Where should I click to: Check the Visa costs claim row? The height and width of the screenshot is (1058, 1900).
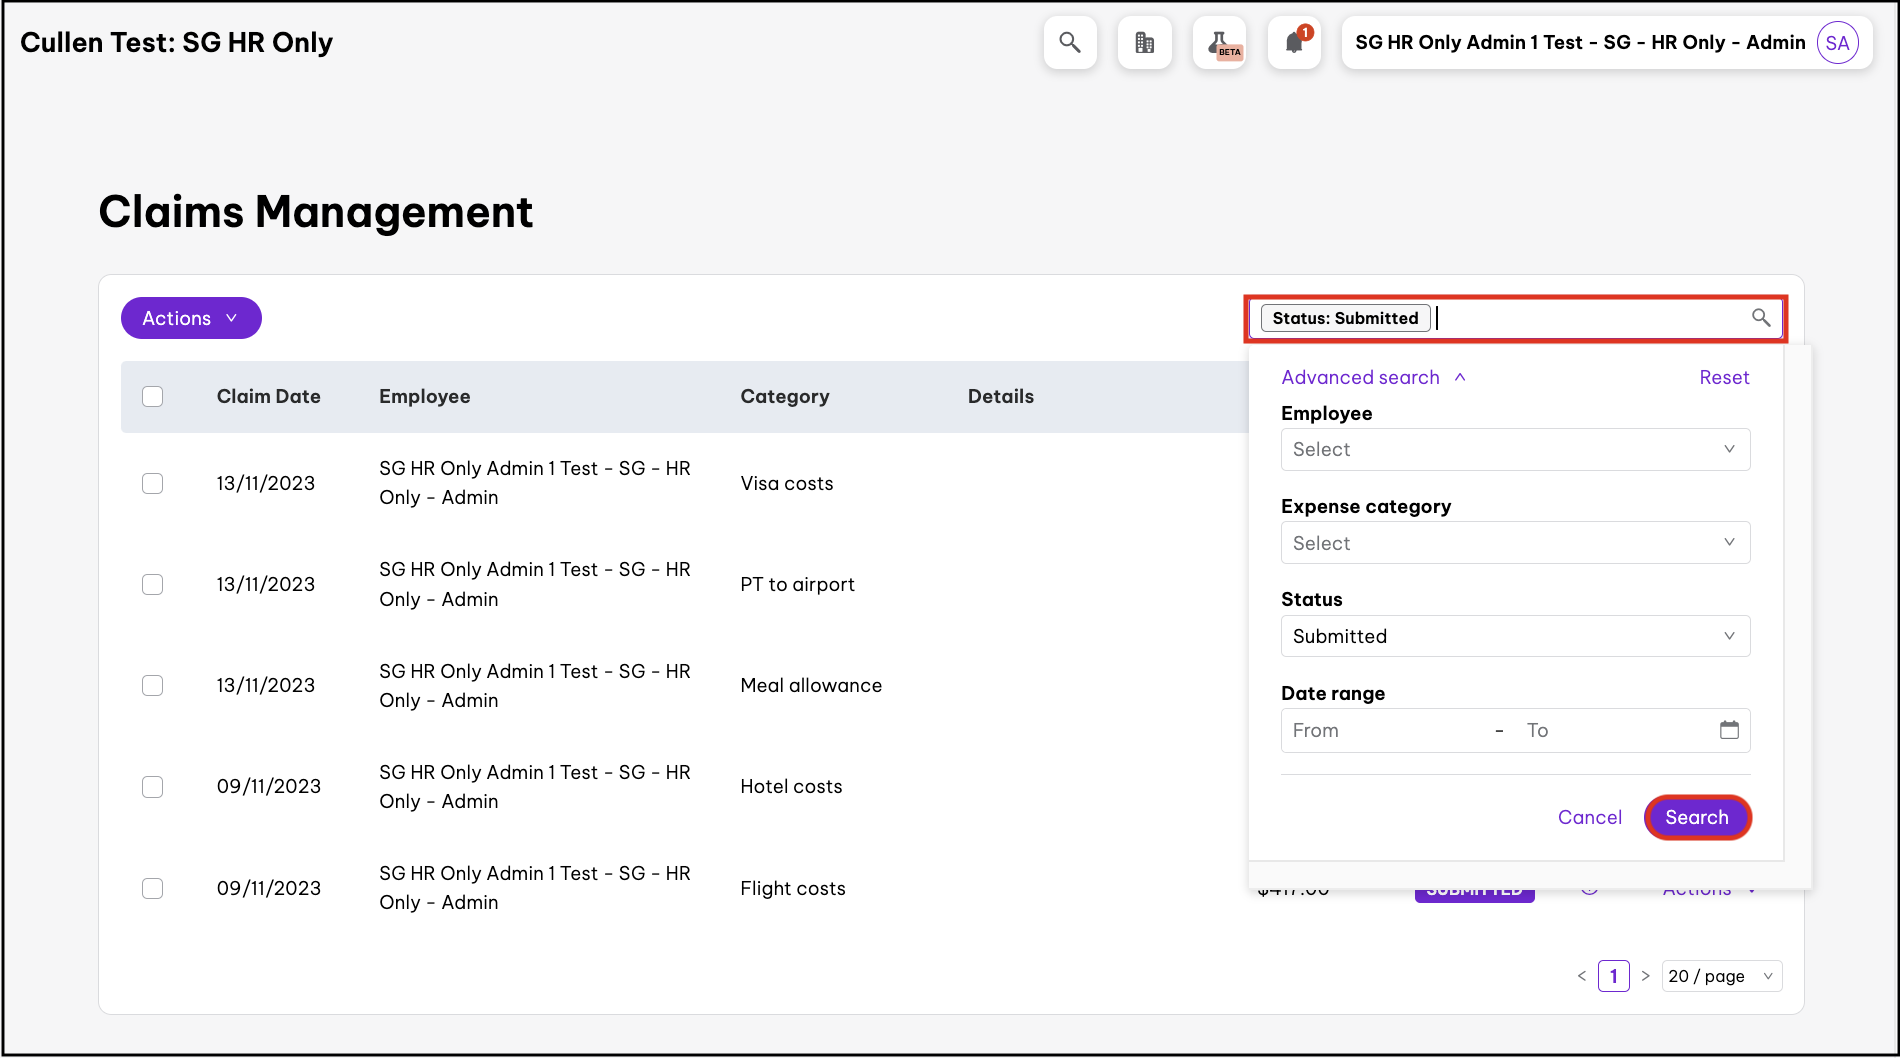[152, 484]
